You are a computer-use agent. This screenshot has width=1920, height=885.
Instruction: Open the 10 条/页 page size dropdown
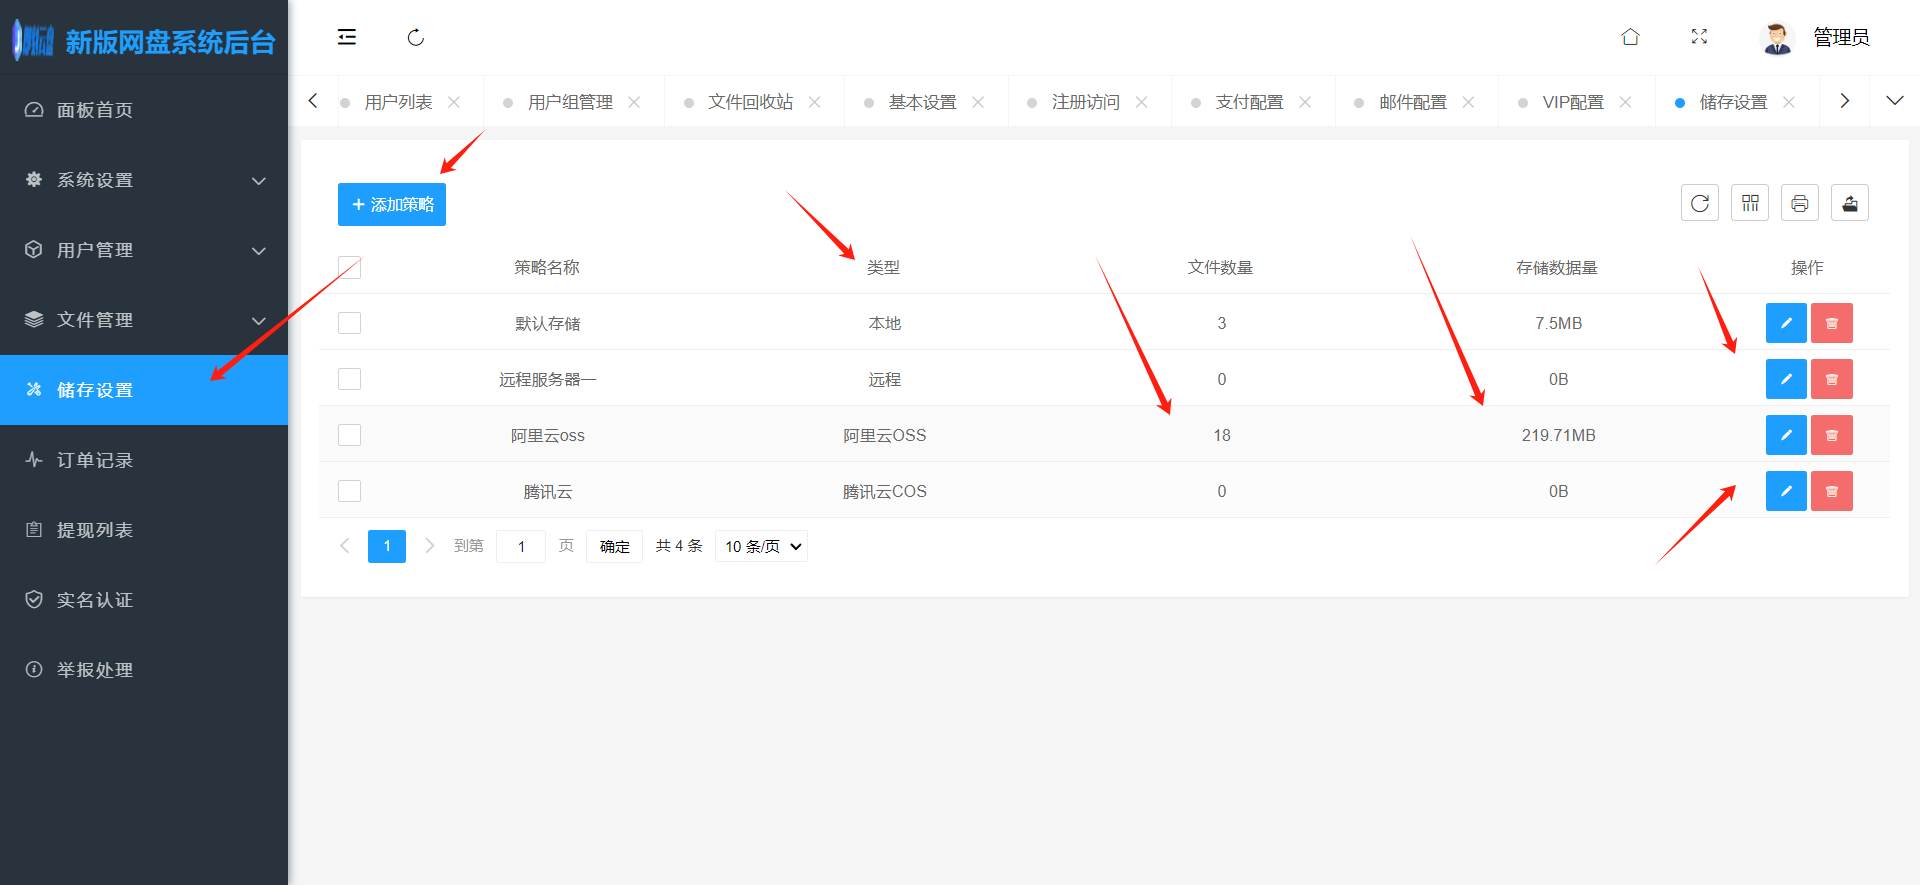pos(762,546)
